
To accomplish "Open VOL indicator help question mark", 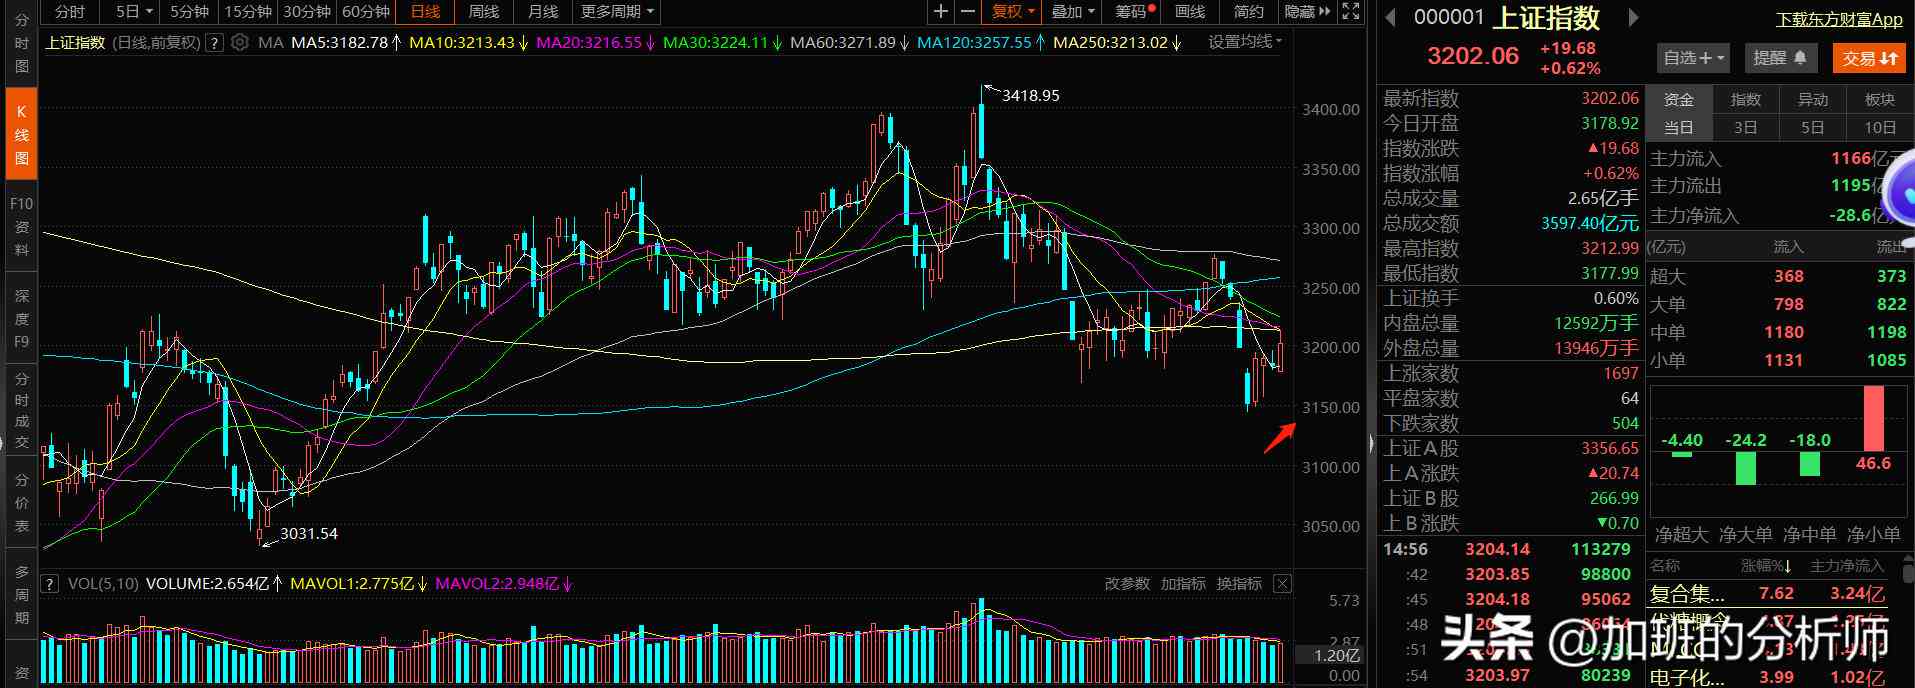I will pos(49,583).
